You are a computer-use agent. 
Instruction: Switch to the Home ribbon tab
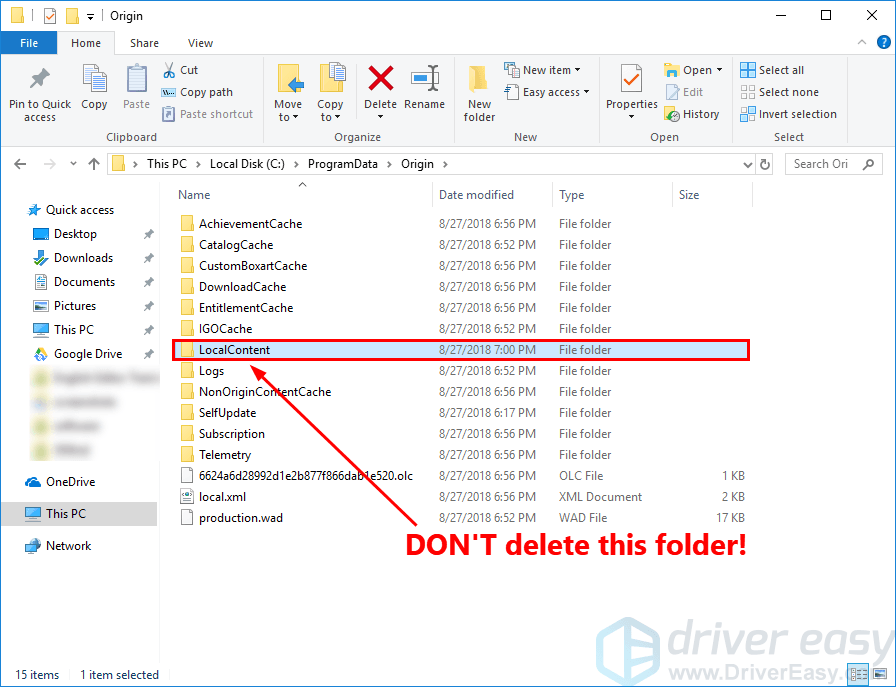click(86, 43)
